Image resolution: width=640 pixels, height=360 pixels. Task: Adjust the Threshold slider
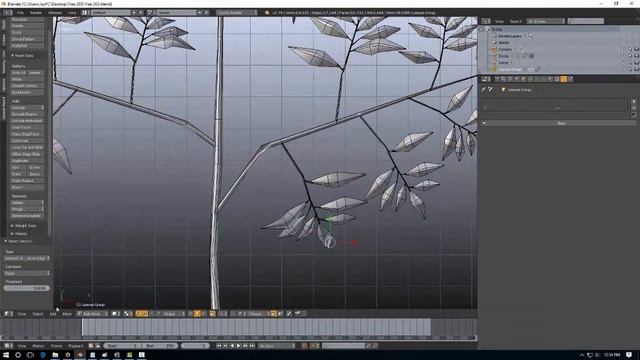coord(27,288)
